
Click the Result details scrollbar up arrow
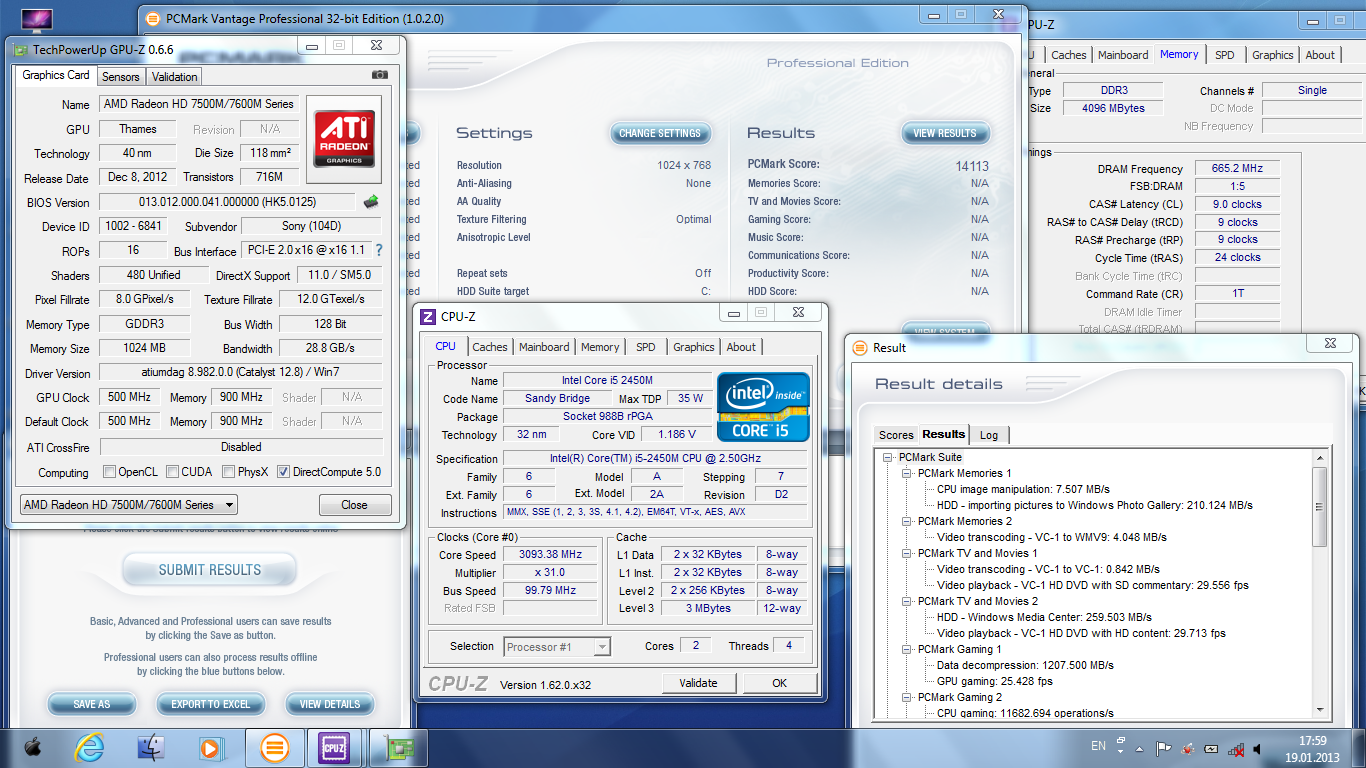1320,457
